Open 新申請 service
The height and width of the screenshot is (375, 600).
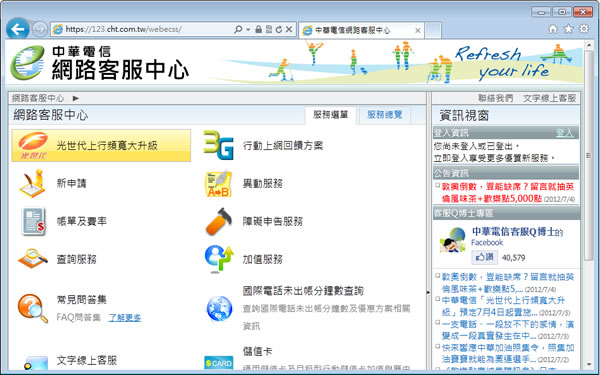point(72,183)
